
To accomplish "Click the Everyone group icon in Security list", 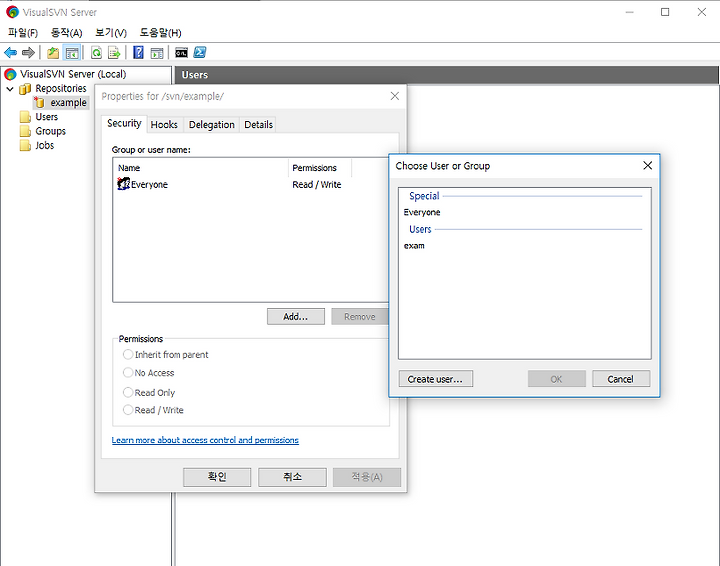I will coord(124,184).
